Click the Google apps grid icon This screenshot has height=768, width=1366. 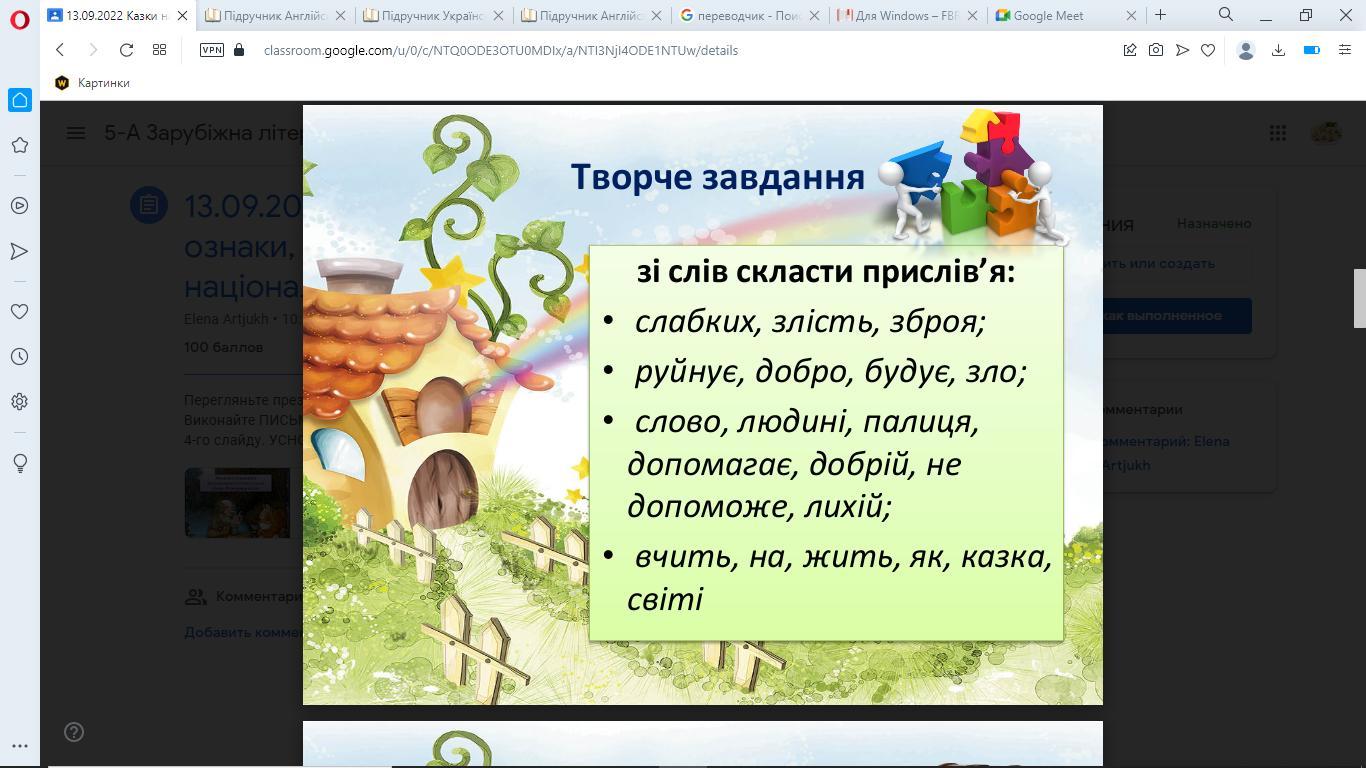coord(1277,133)
